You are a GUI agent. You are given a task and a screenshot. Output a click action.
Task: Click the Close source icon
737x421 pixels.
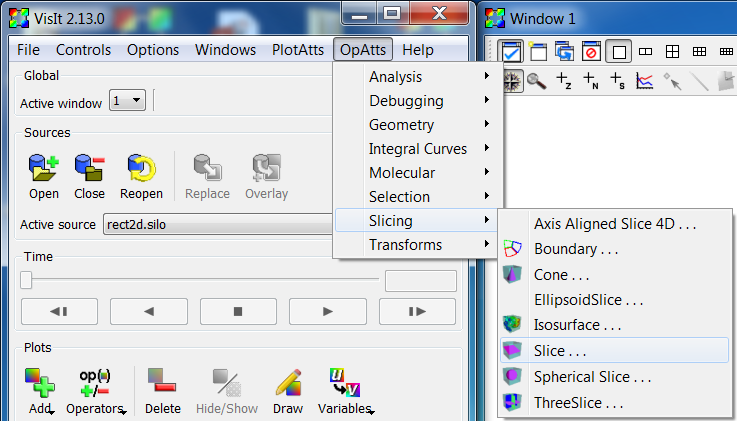click(89, 168)
